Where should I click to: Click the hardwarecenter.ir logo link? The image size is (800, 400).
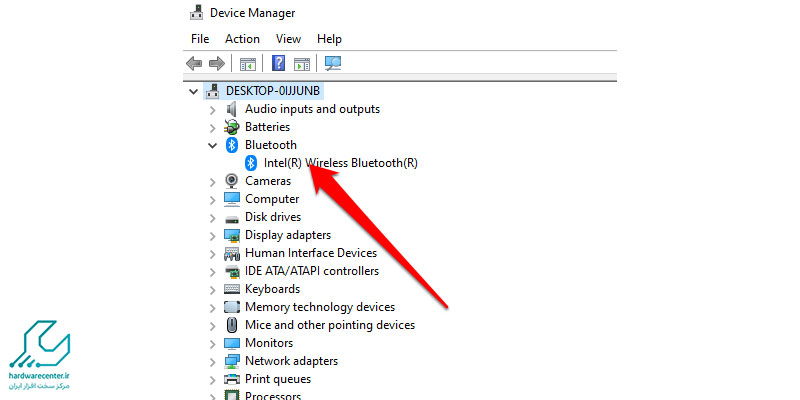tap(40, 354)
